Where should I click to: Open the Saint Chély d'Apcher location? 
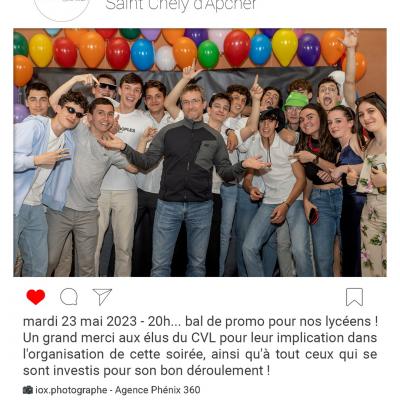(x=181, y=5)
